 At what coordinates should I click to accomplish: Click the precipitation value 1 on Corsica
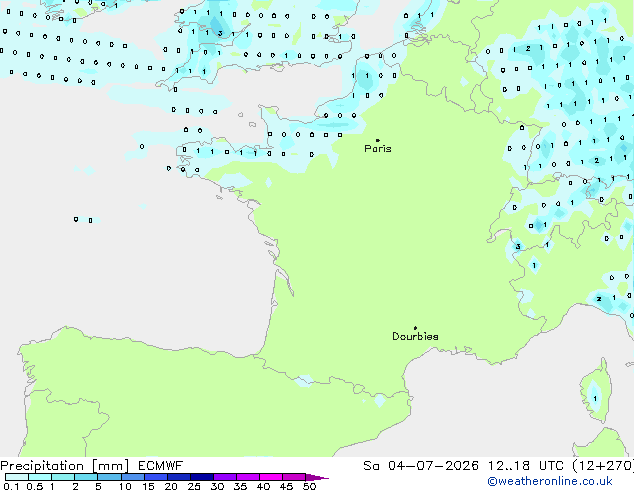pos(595,399)
